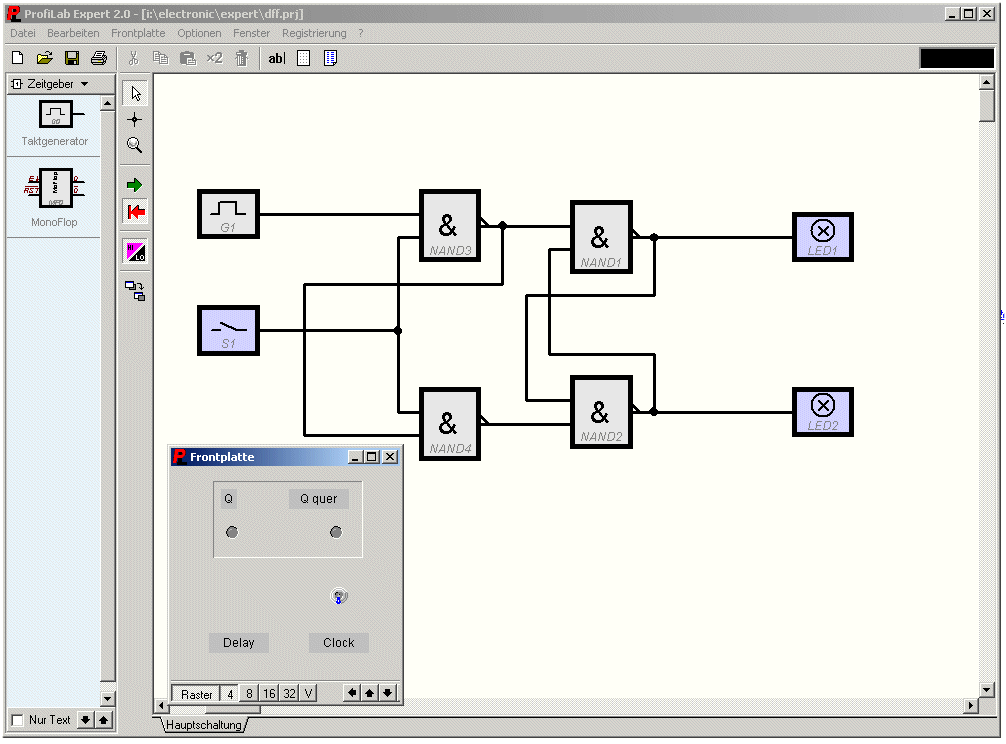
Task: Select the arrow pointer tool
Action: (x=135, y=93)
